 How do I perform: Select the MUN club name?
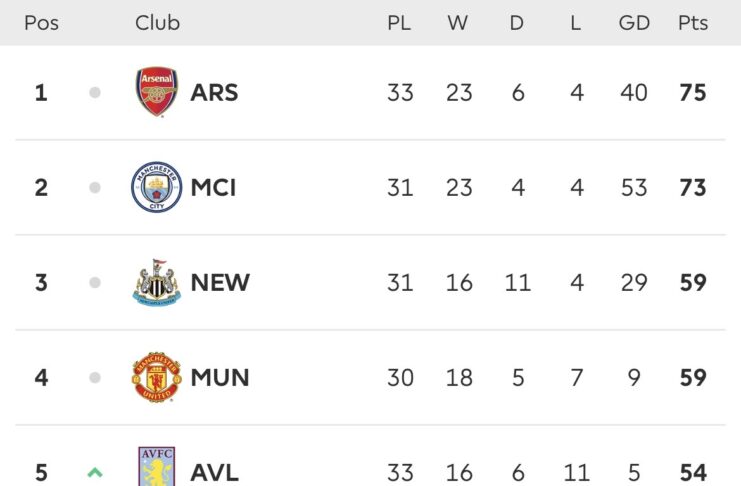(x=220, y=378)
